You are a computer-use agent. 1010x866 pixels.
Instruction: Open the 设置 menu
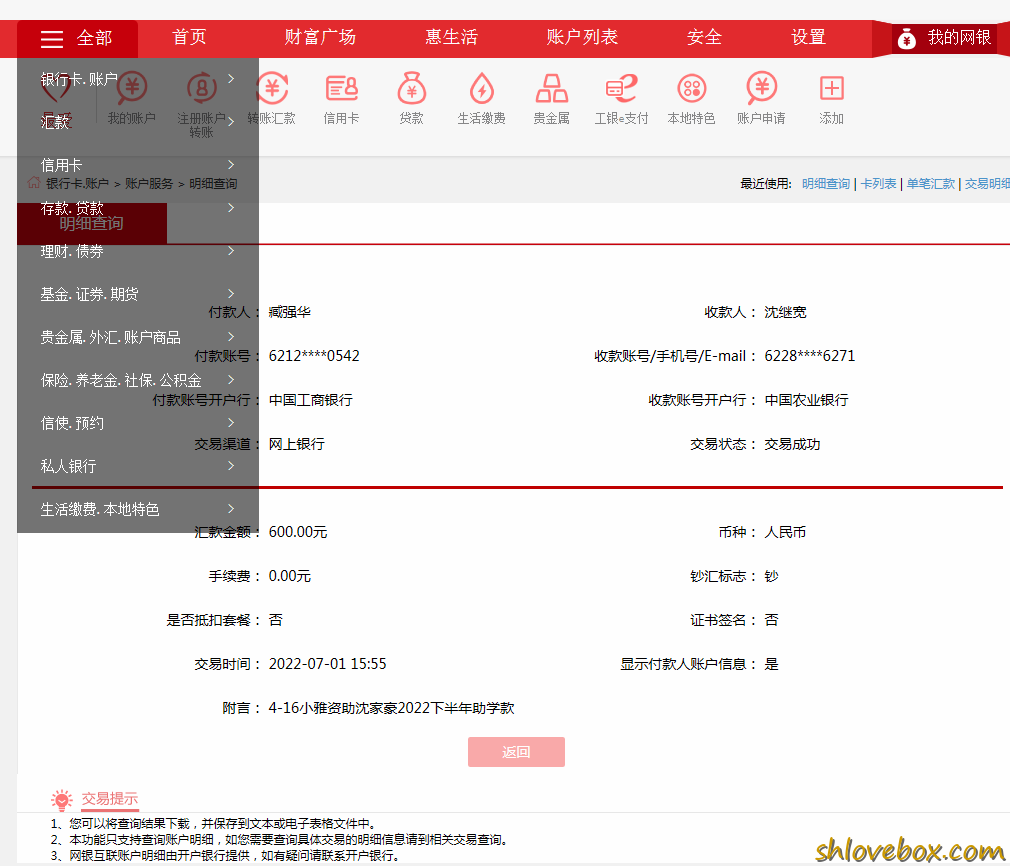click(x=808, y=37)
